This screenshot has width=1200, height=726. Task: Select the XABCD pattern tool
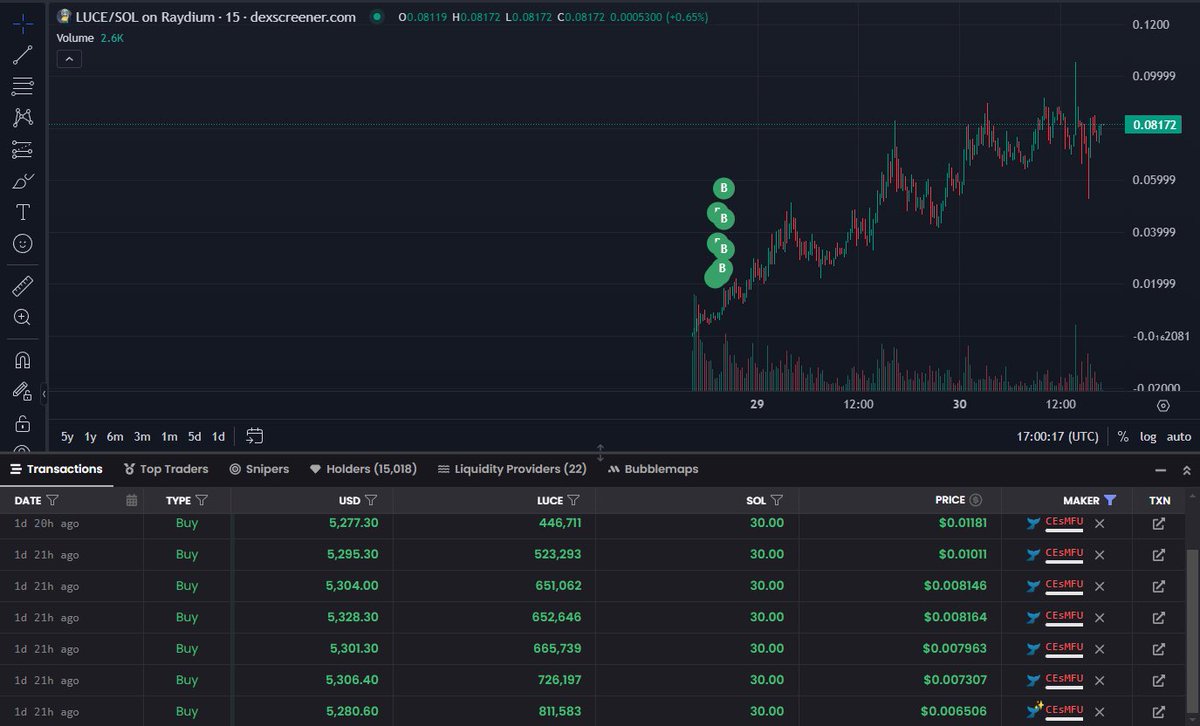22,117
